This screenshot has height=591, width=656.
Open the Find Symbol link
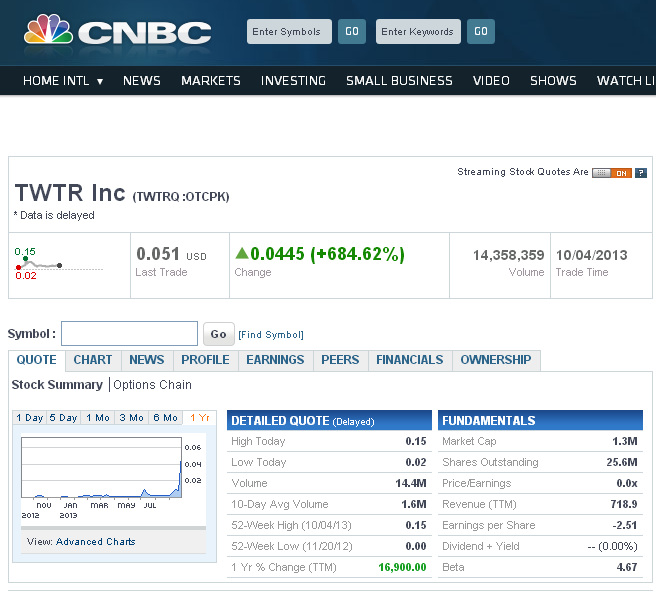point(271,335)
